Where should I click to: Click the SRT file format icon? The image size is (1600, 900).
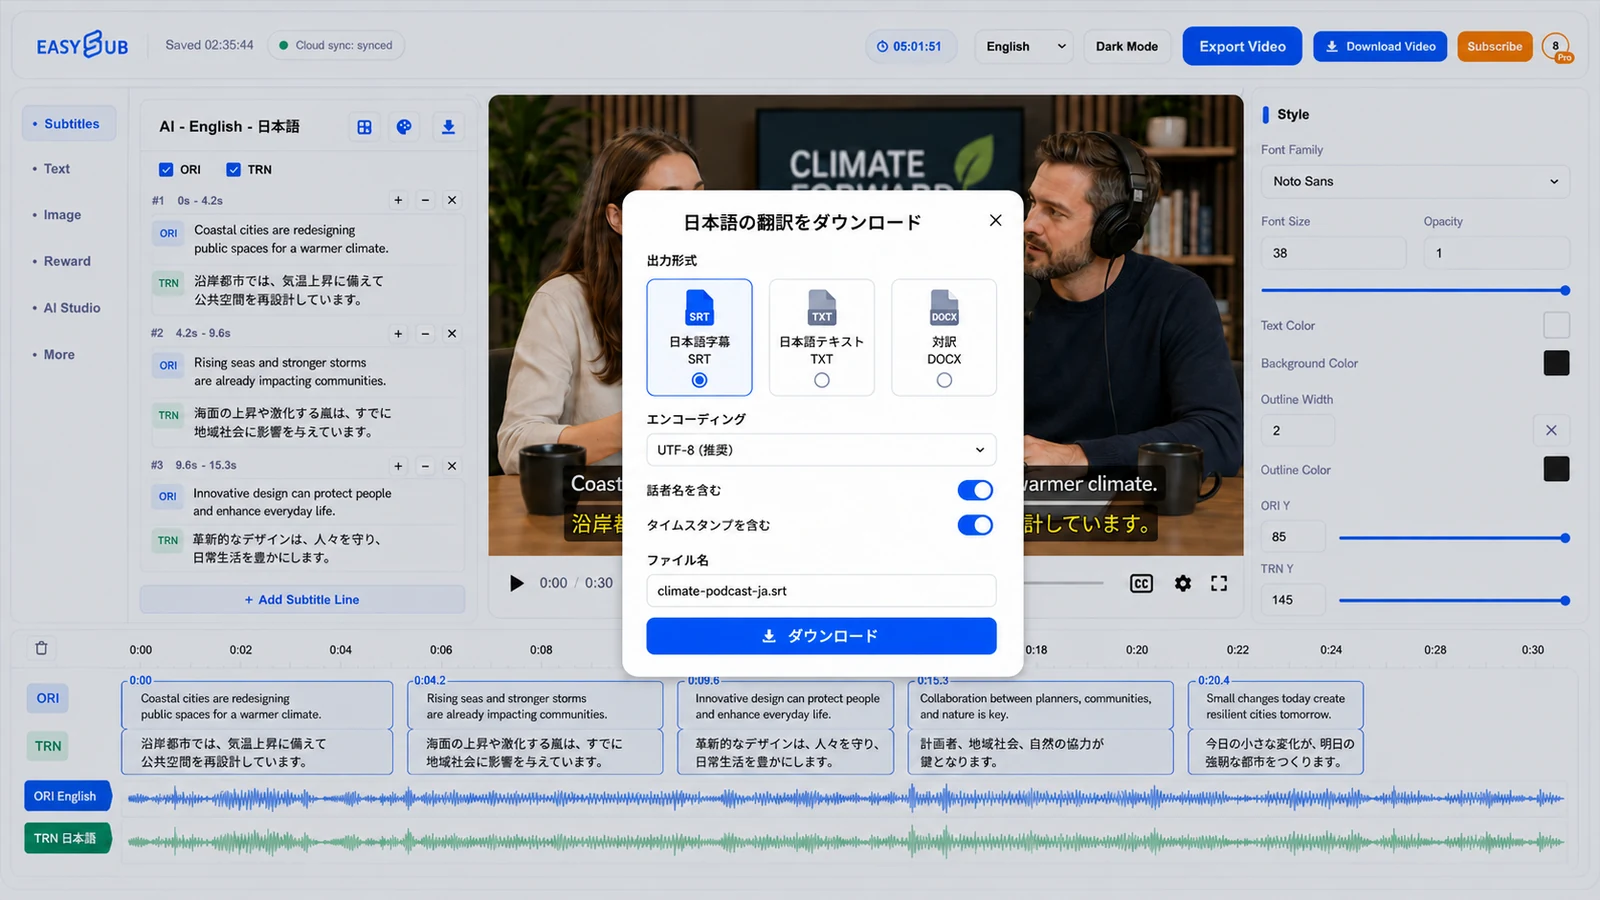coord(699,307)
